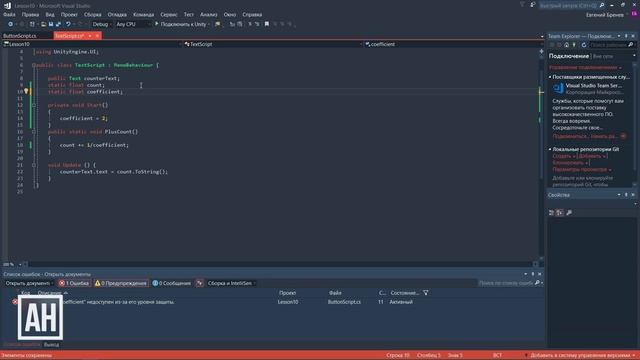Image resolution: width=640 pixels, height=360 pixels.
Task: Click the navigate backward toolbar icon
Action: pyautogui.click(x=10, y=24)
